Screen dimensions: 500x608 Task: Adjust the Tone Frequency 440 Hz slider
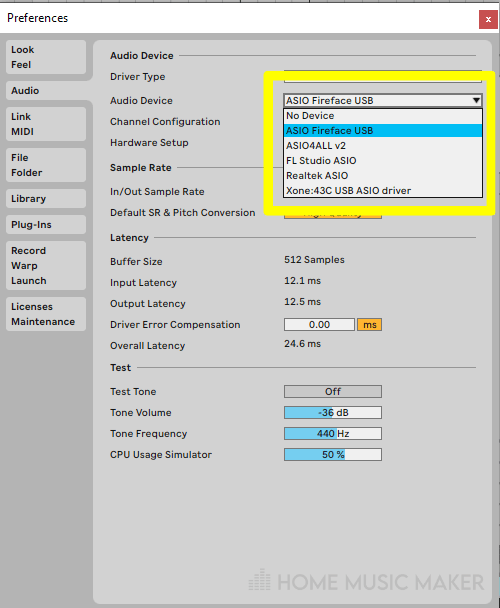tap(333, 433)
